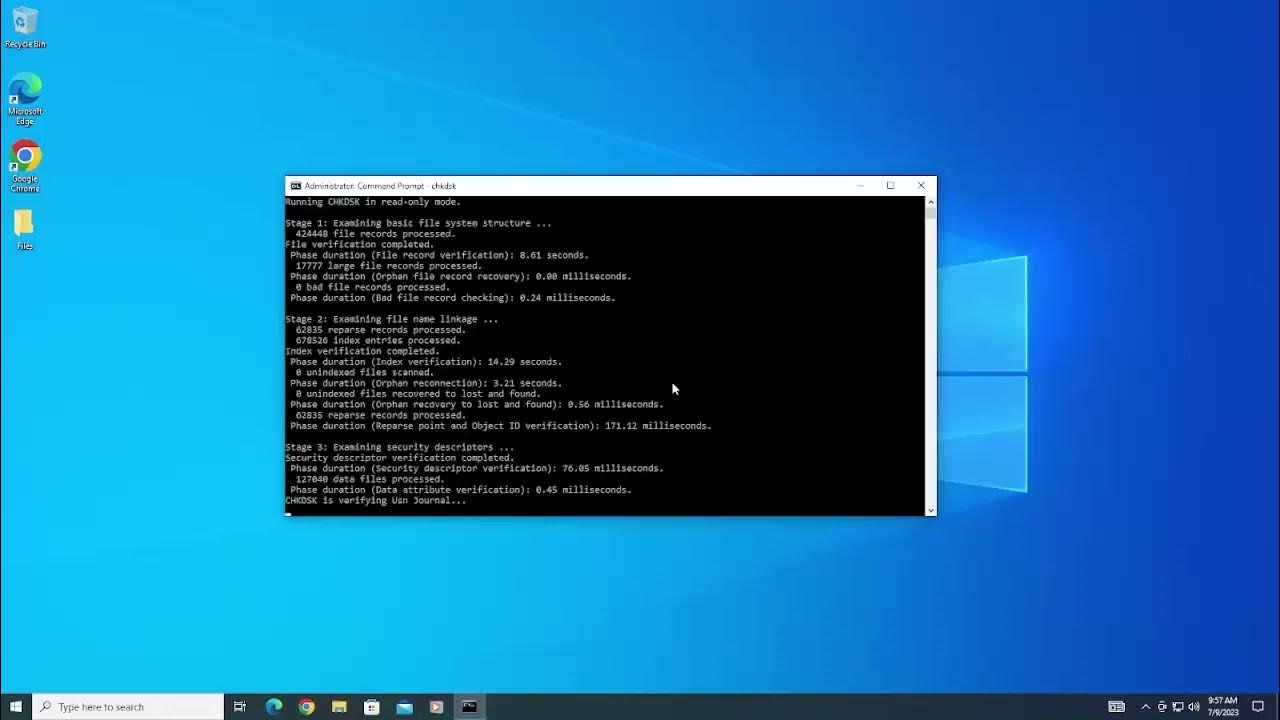Open Task View from the taskbar
Screen dimensions: 1280x720
[240, 707]
